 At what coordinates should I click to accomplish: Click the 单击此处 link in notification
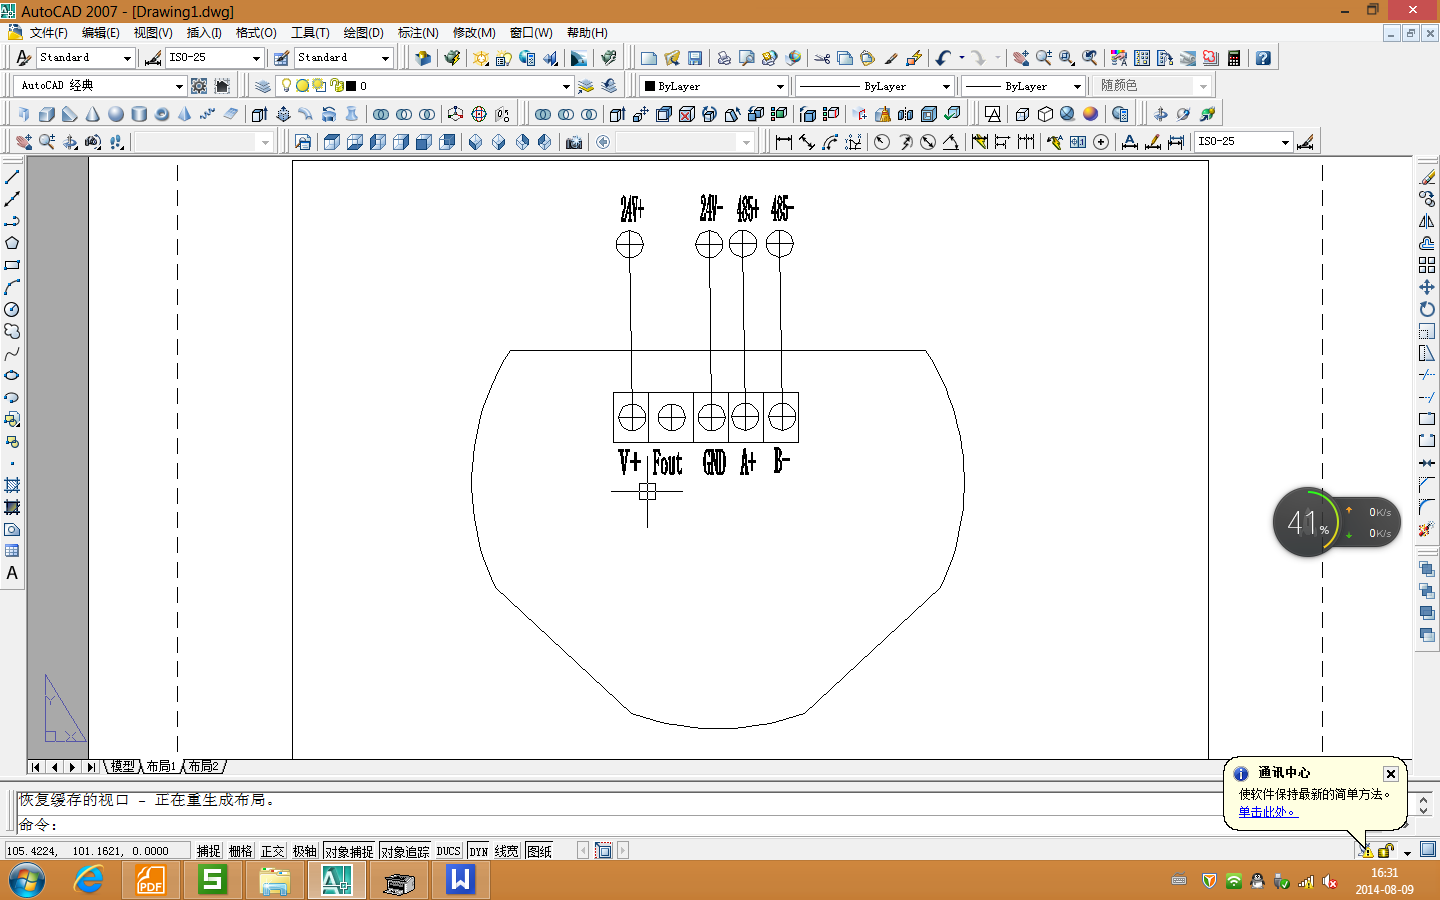(1266, 812)
